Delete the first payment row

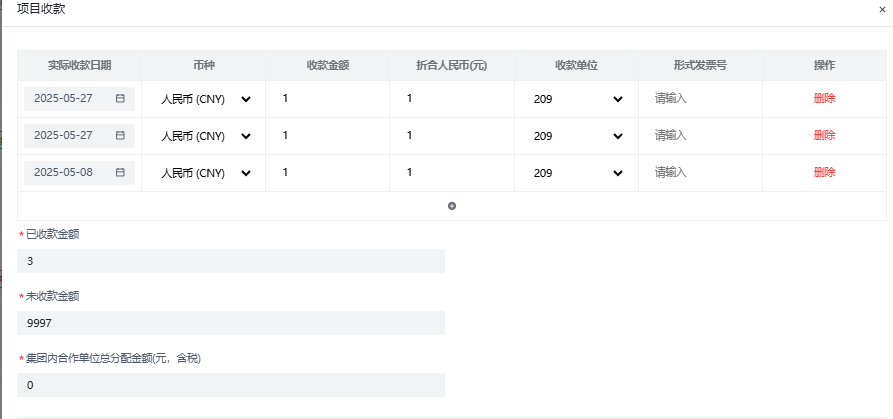824,98
